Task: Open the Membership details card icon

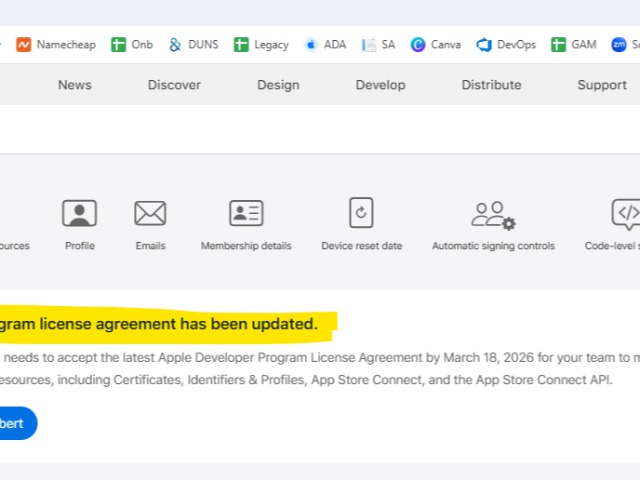Action: (246, 214)
